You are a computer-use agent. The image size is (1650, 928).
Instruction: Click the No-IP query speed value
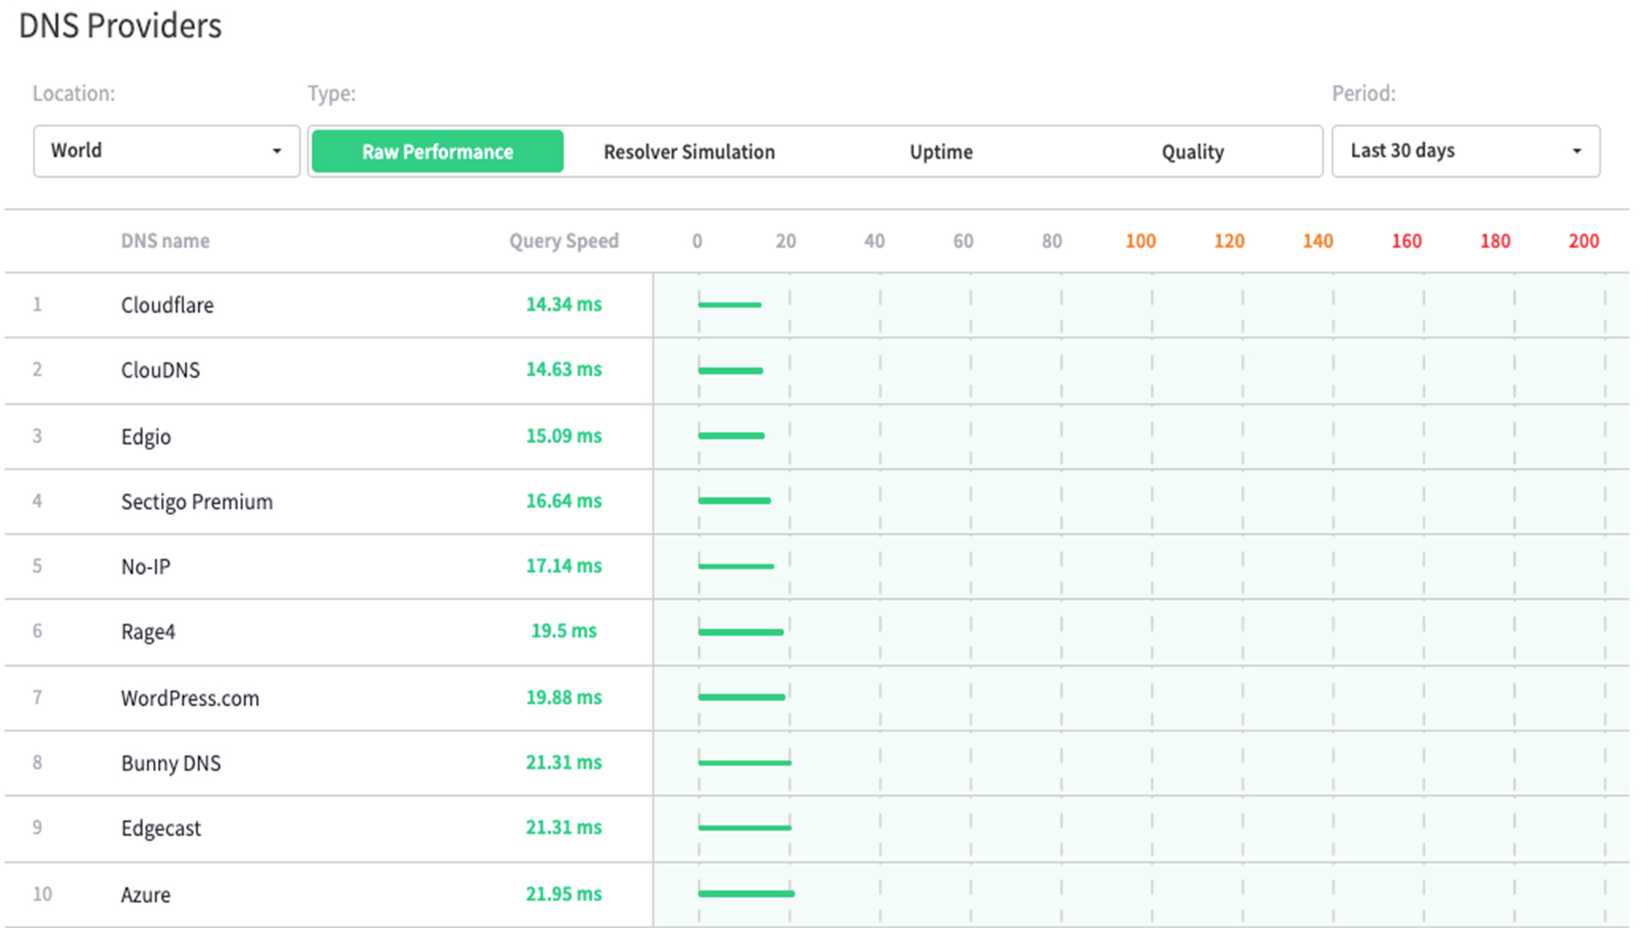563,566
